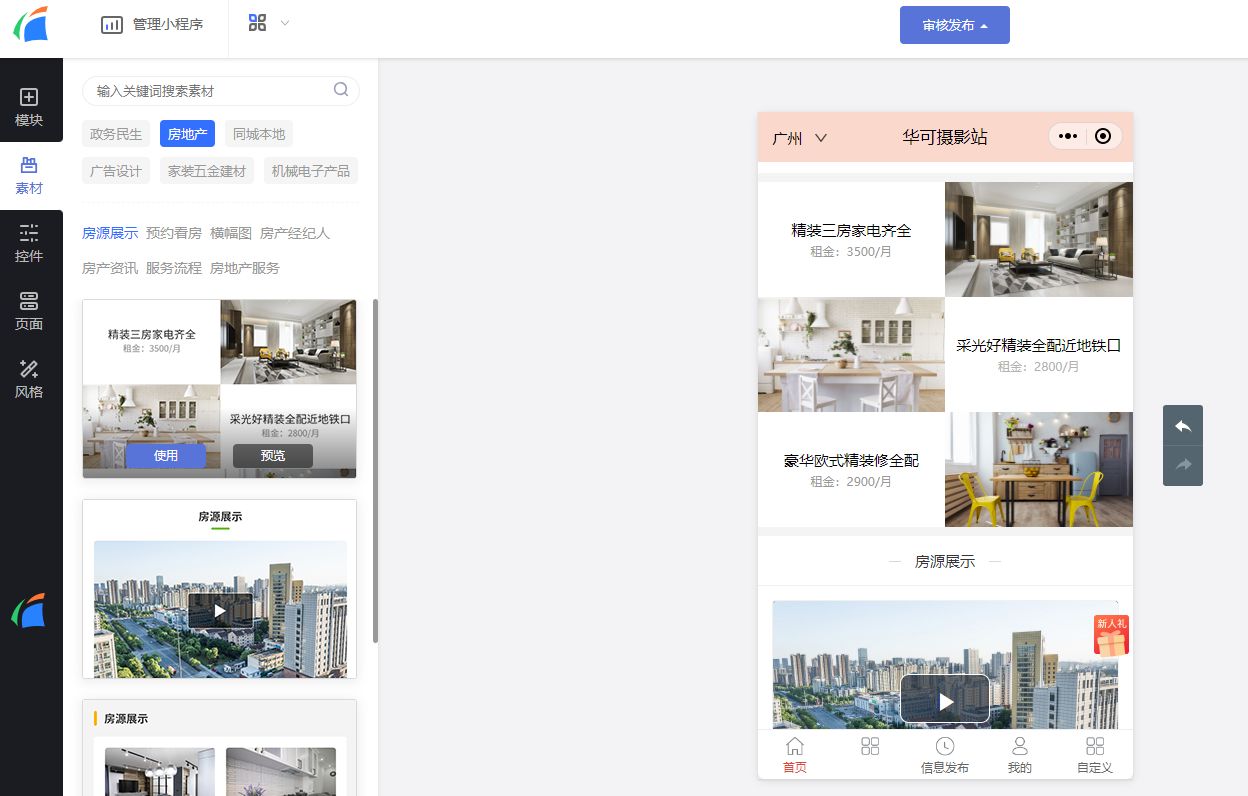Click 租金：2900/月 price in preview
The image size is (1248, 796).
click(851, 482)
